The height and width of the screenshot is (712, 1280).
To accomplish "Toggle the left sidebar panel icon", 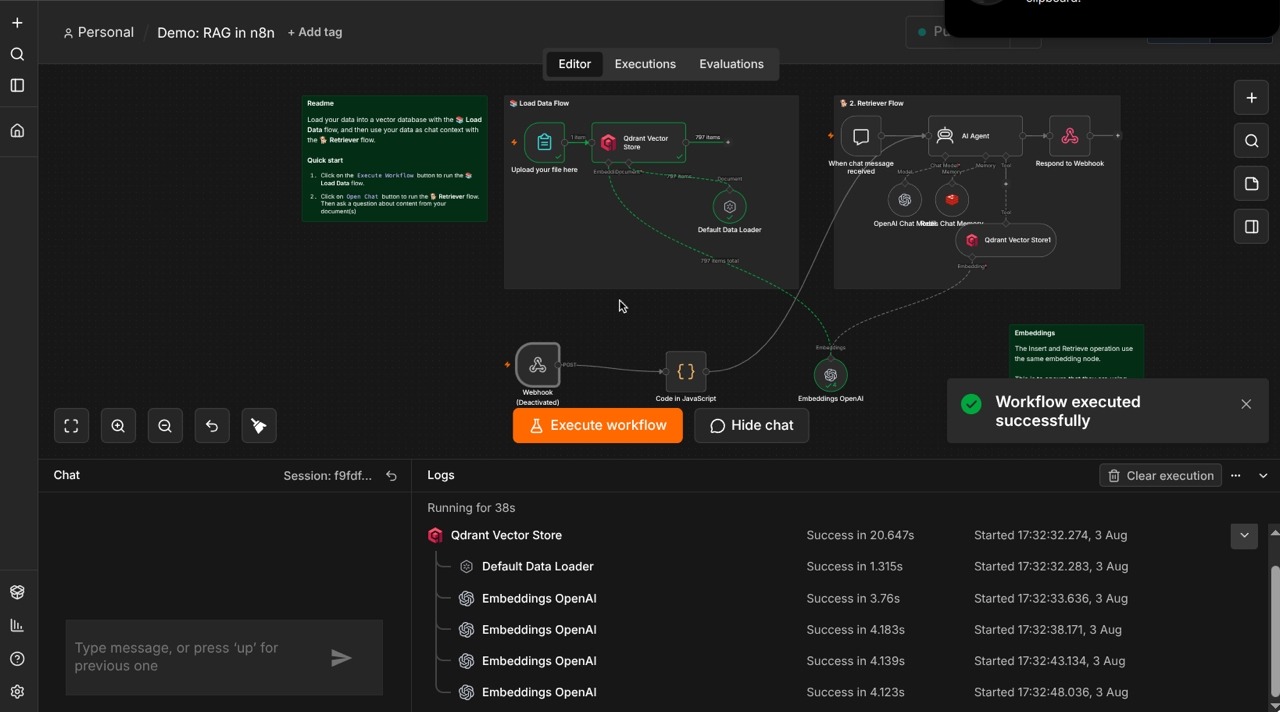I will 17,86.
